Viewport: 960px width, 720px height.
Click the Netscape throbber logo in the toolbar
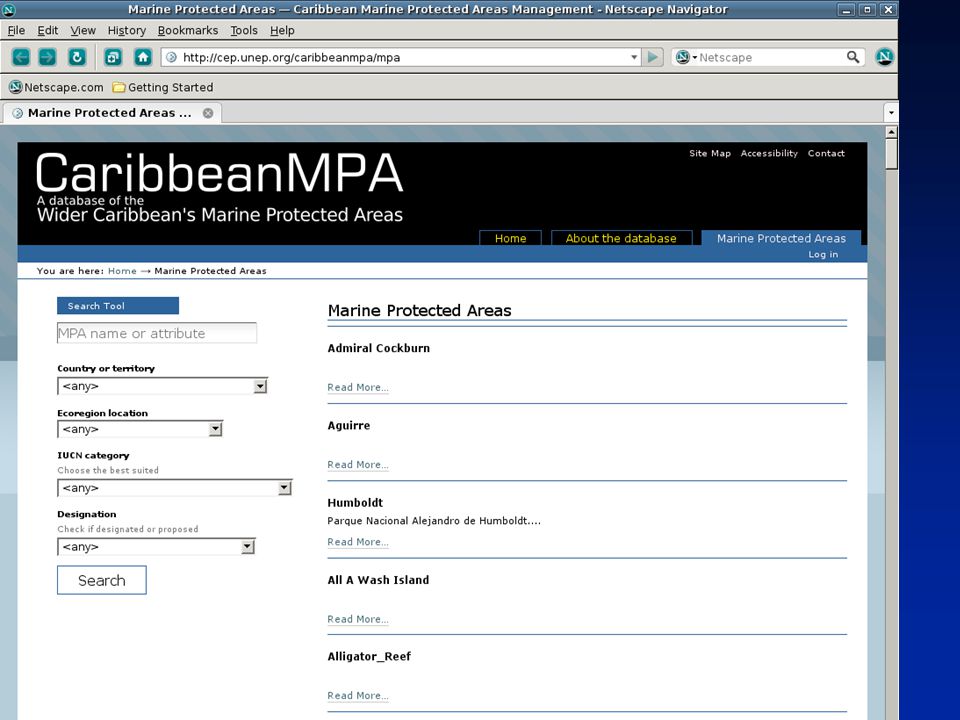pyautogui.click(x=884, y=57)
